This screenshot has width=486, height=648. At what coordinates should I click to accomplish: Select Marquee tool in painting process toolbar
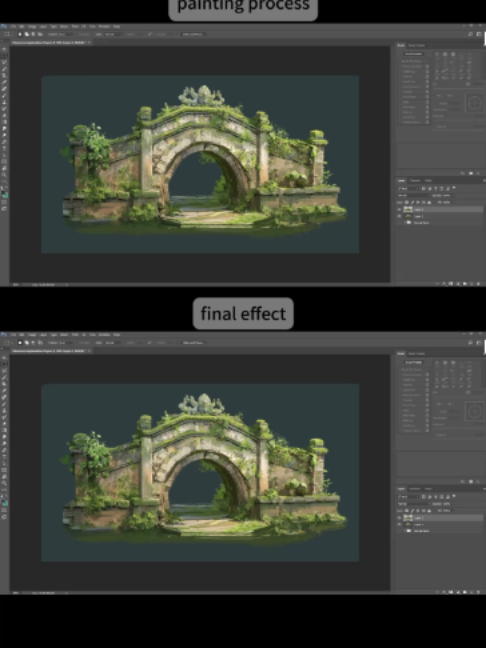coord(5,55)
